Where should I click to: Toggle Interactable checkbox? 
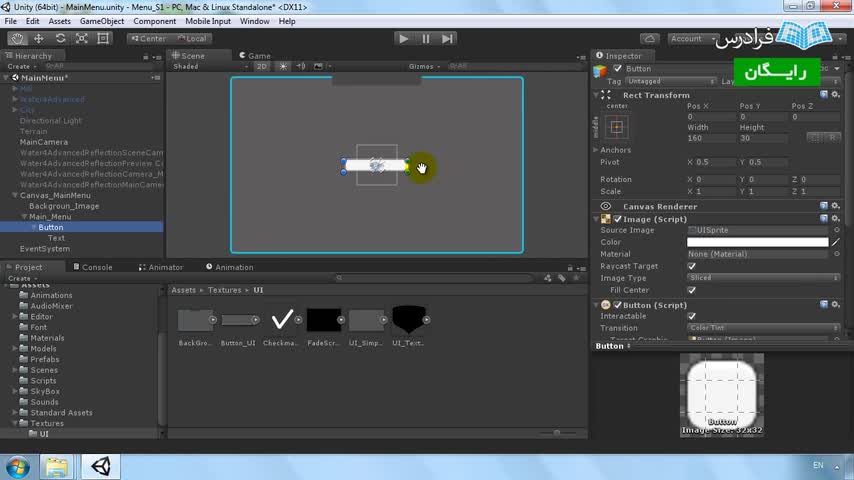692,316
